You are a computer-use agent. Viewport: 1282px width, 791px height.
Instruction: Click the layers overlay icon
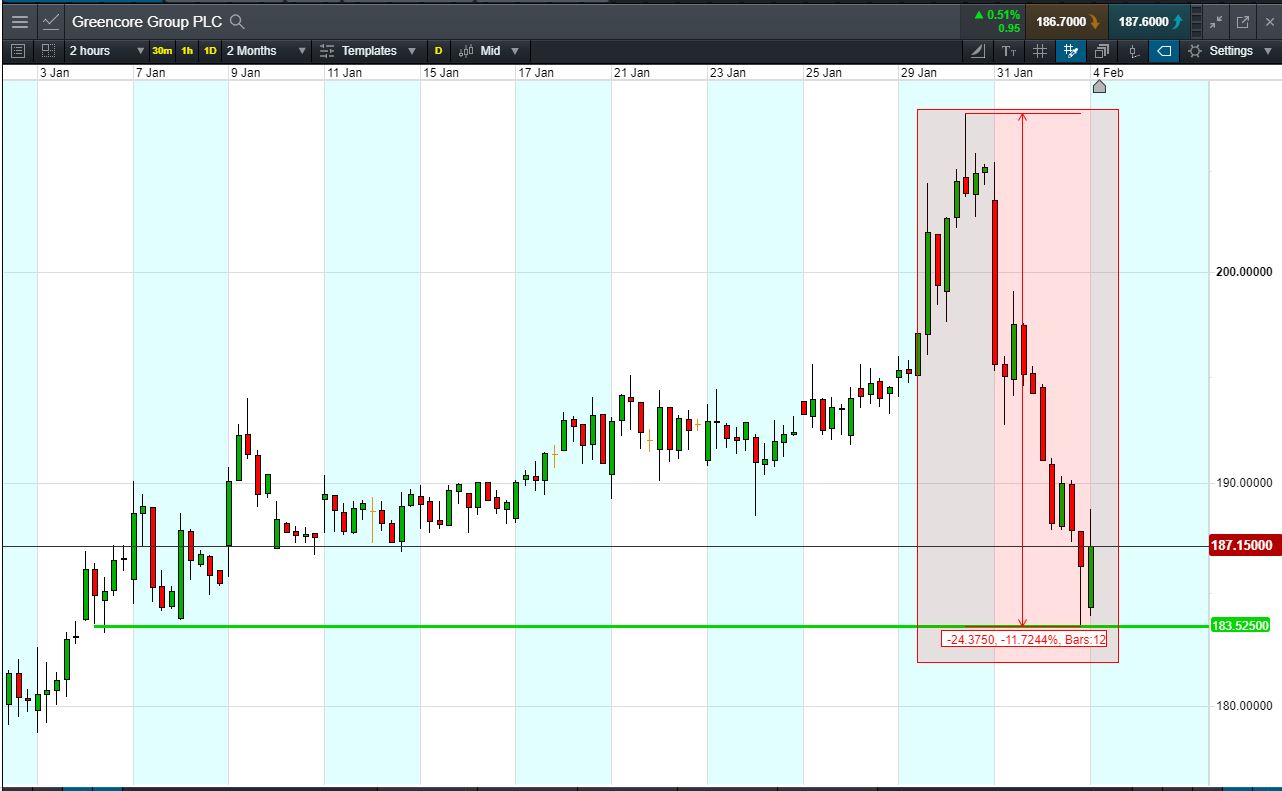click(1102, 51)
